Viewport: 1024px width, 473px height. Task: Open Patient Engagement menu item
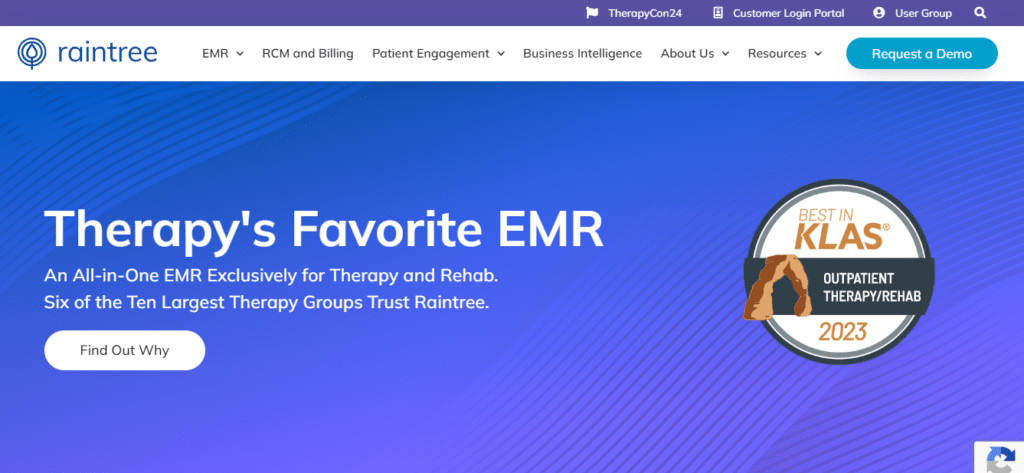coord(430,54)
